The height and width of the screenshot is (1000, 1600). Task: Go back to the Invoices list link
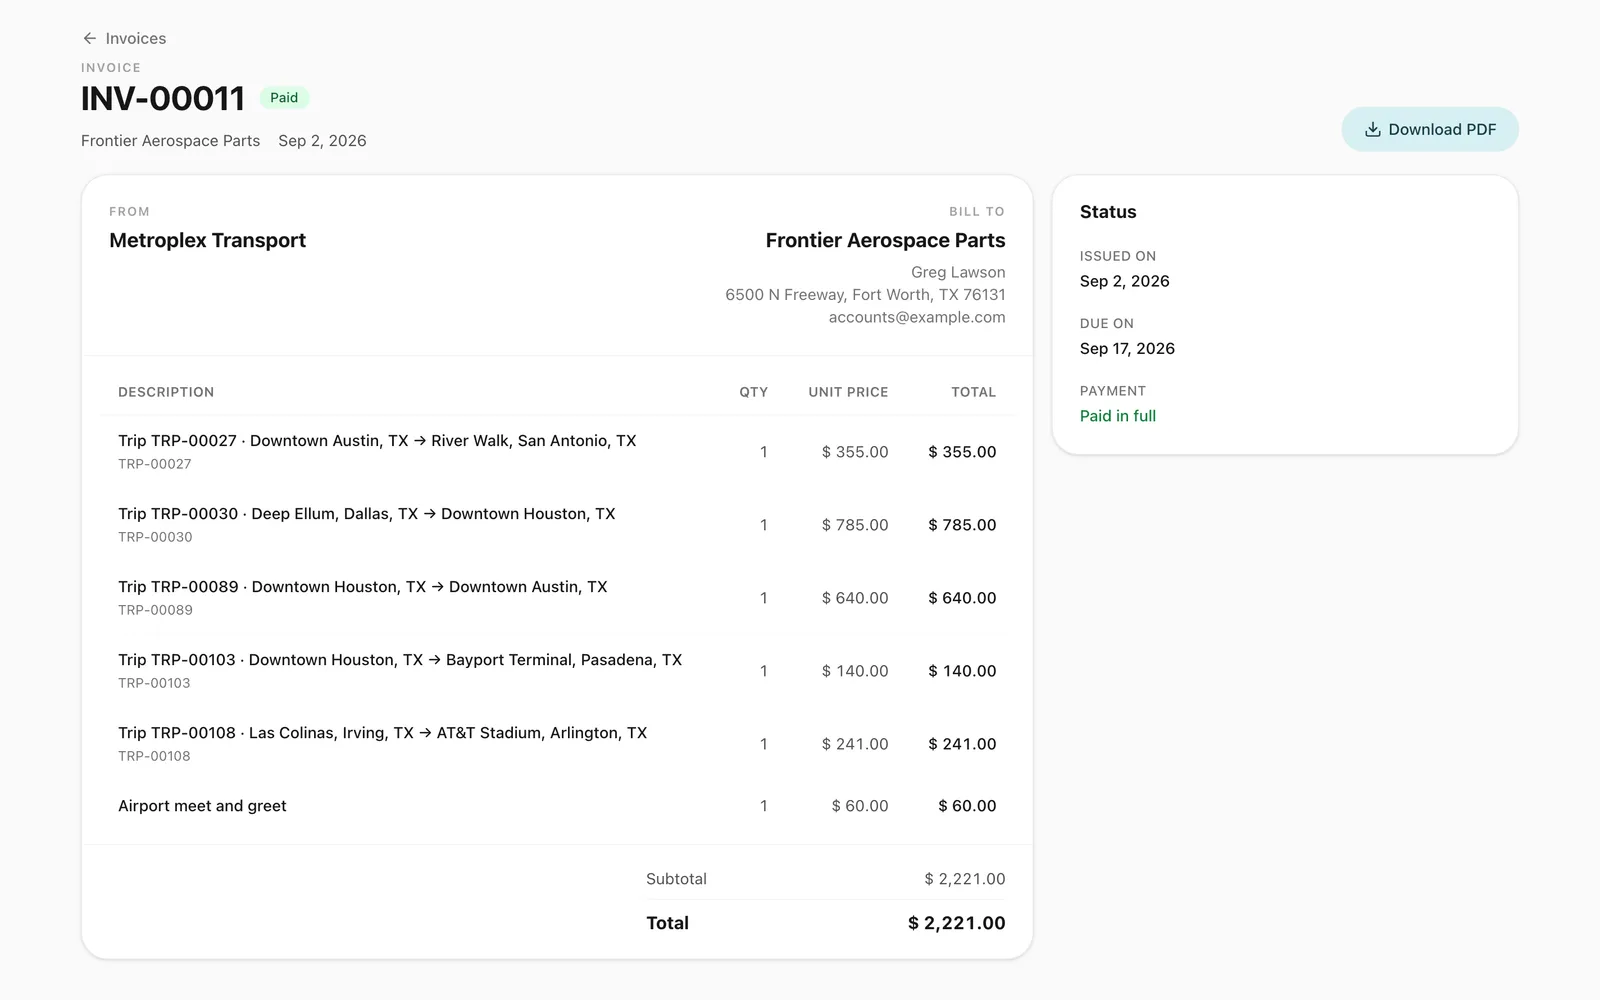(124, 38)
